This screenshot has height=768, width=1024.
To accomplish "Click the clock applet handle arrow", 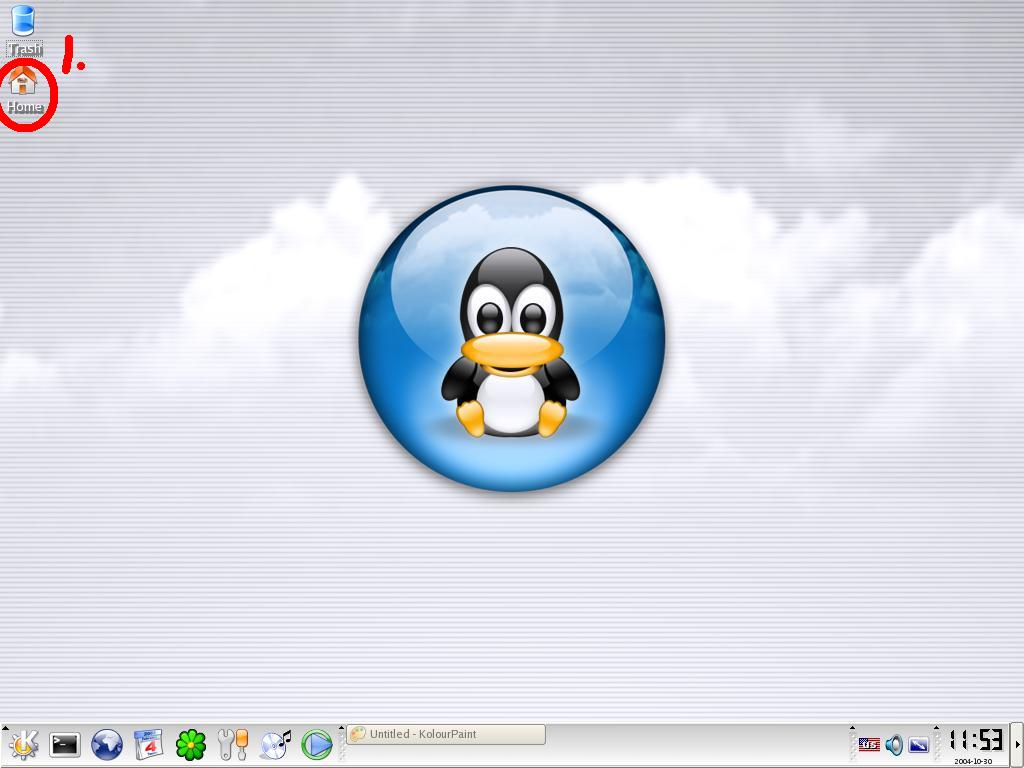I will [x=936, y=728].
